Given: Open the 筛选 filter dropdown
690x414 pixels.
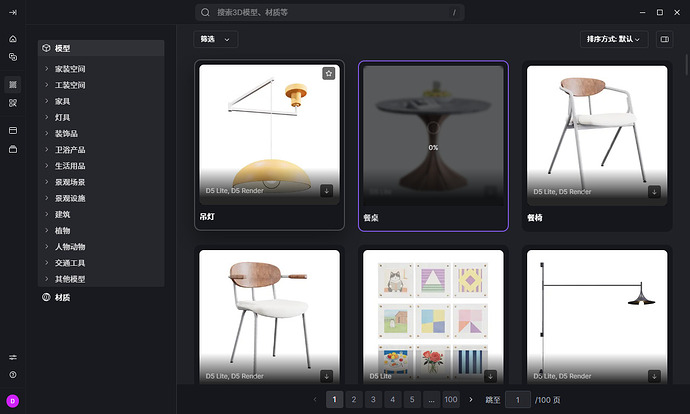Looking at the screenshot, I should 215,39.
